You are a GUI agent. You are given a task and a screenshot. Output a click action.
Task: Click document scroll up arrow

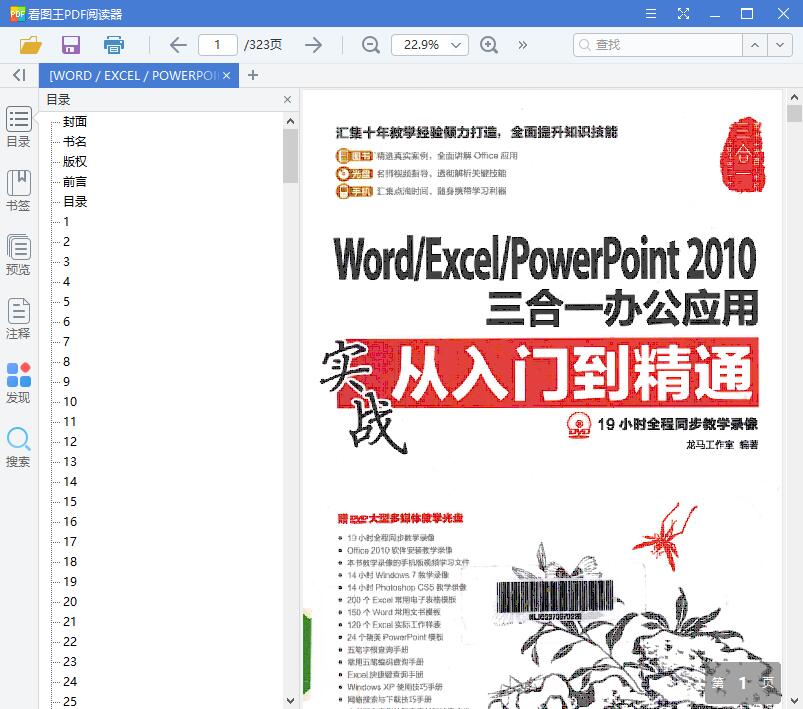point(794,97)
